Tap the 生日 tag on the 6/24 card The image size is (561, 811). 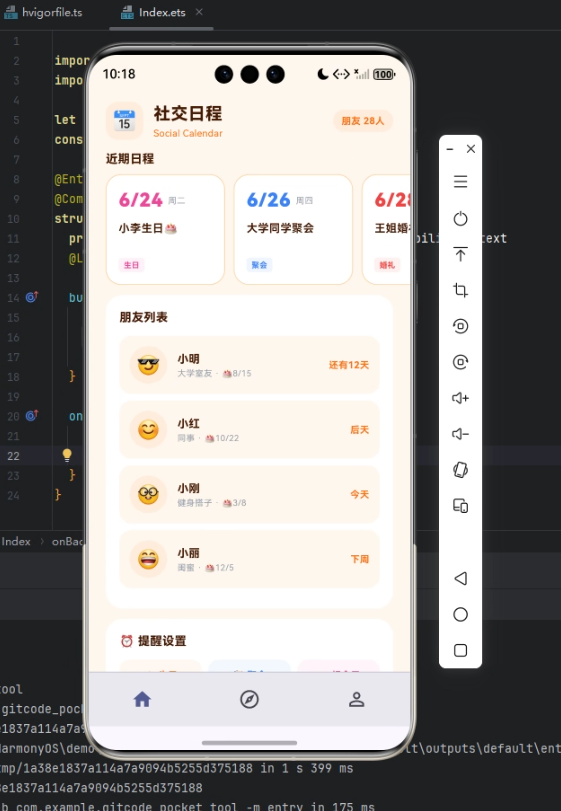point(131,265)
